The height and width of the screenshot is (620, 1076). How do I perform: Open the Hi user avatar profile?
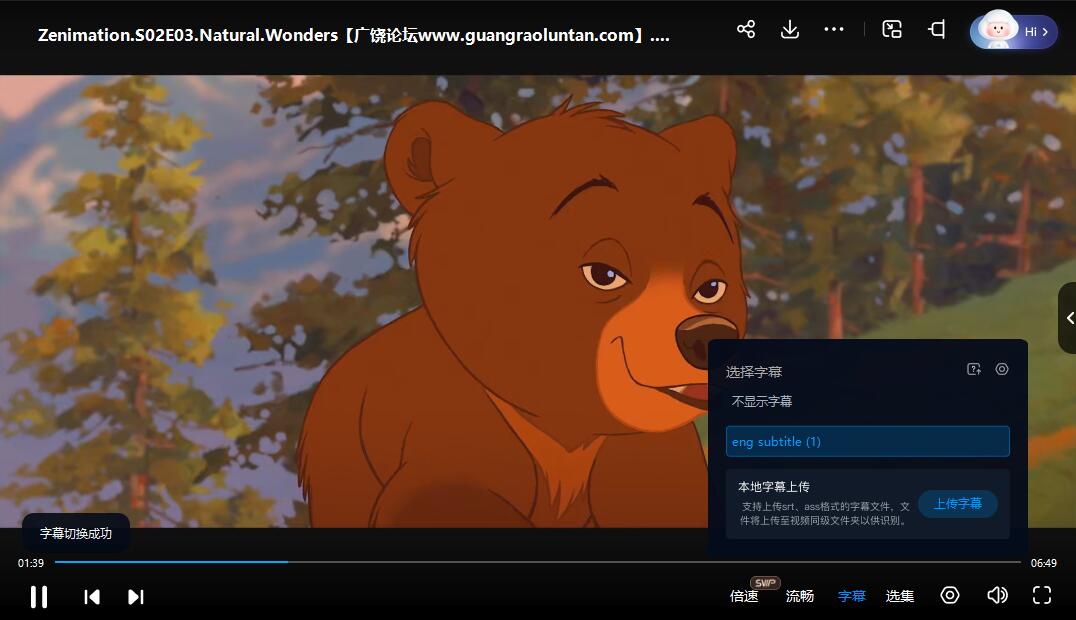click(x=1014, y=31)
